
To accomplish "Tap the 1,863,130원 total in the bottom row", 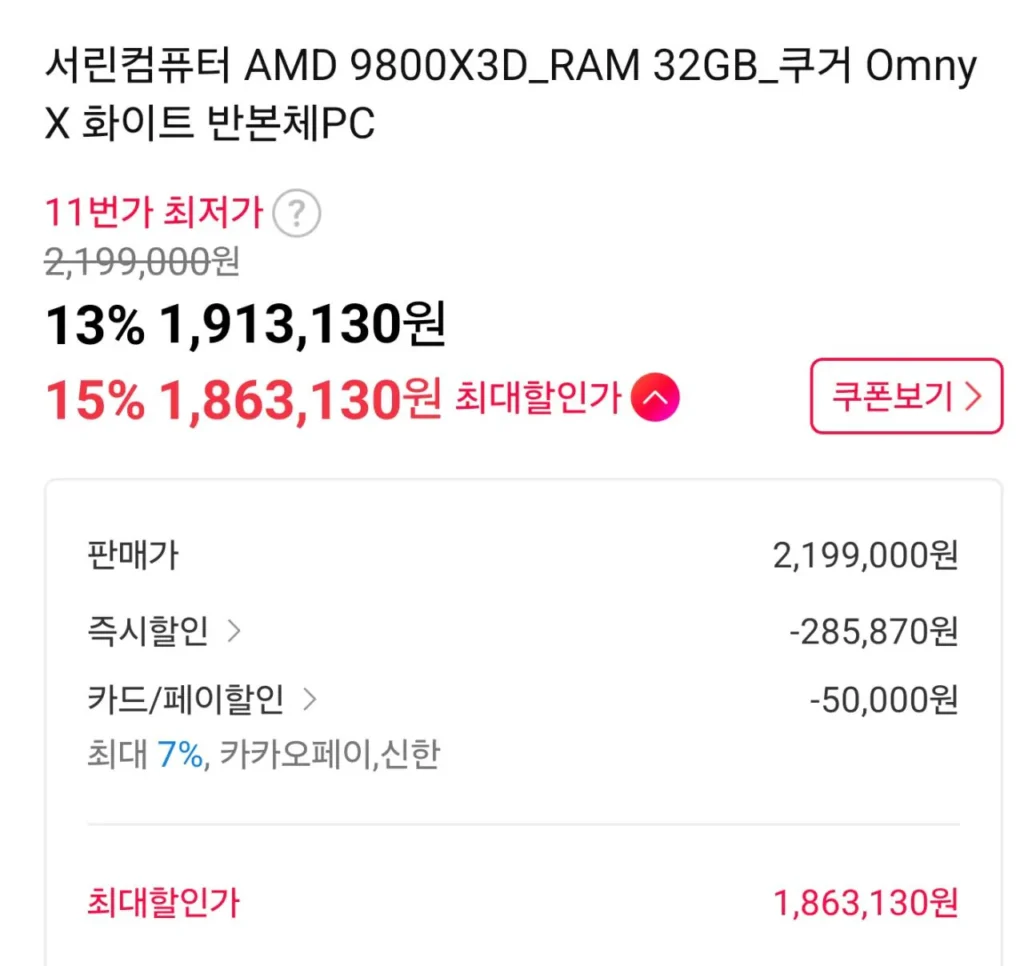I will [866, 903].
